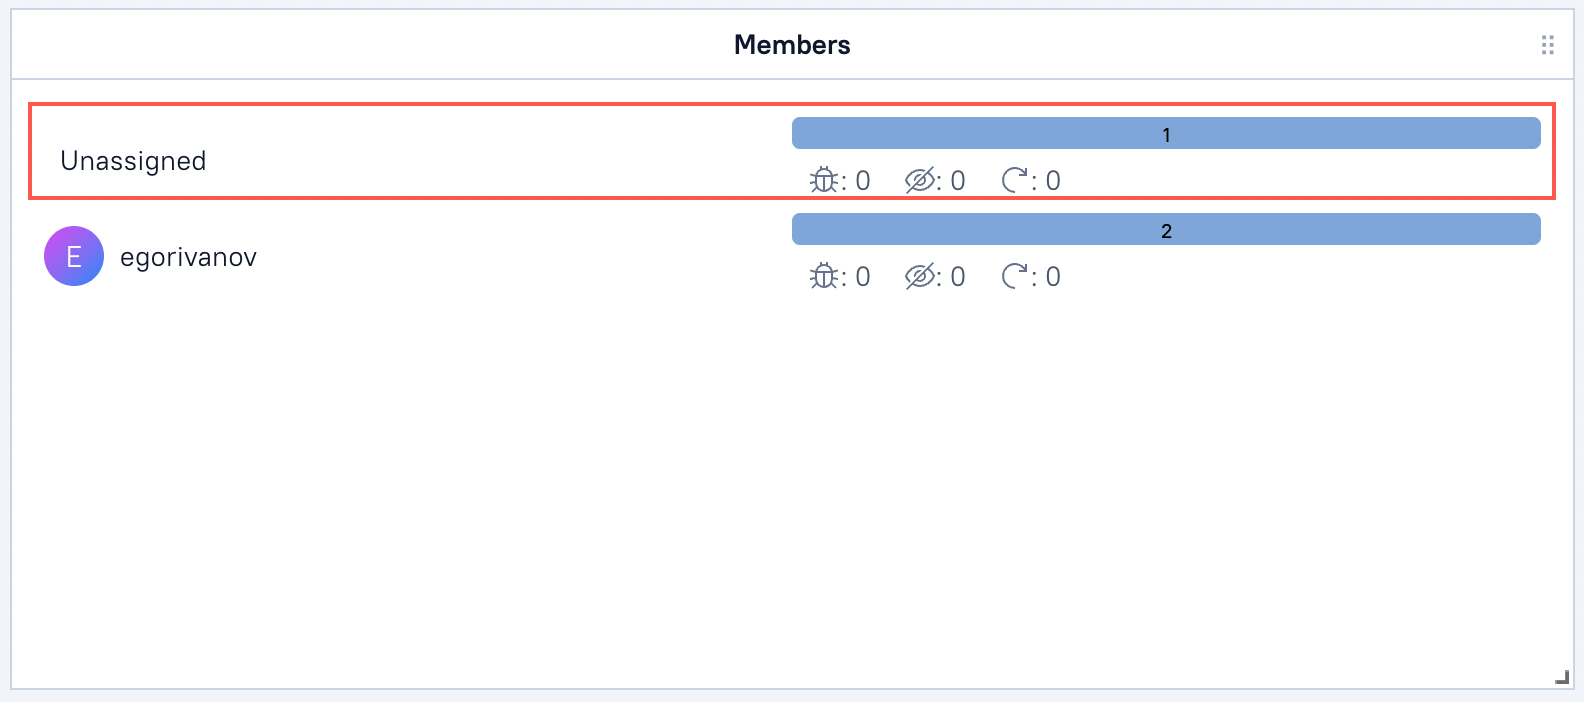Click the bug count value for egorivanov
The width and height of the screenshot is (1584, 702).
pyautogui.click(x=863, y=277)
